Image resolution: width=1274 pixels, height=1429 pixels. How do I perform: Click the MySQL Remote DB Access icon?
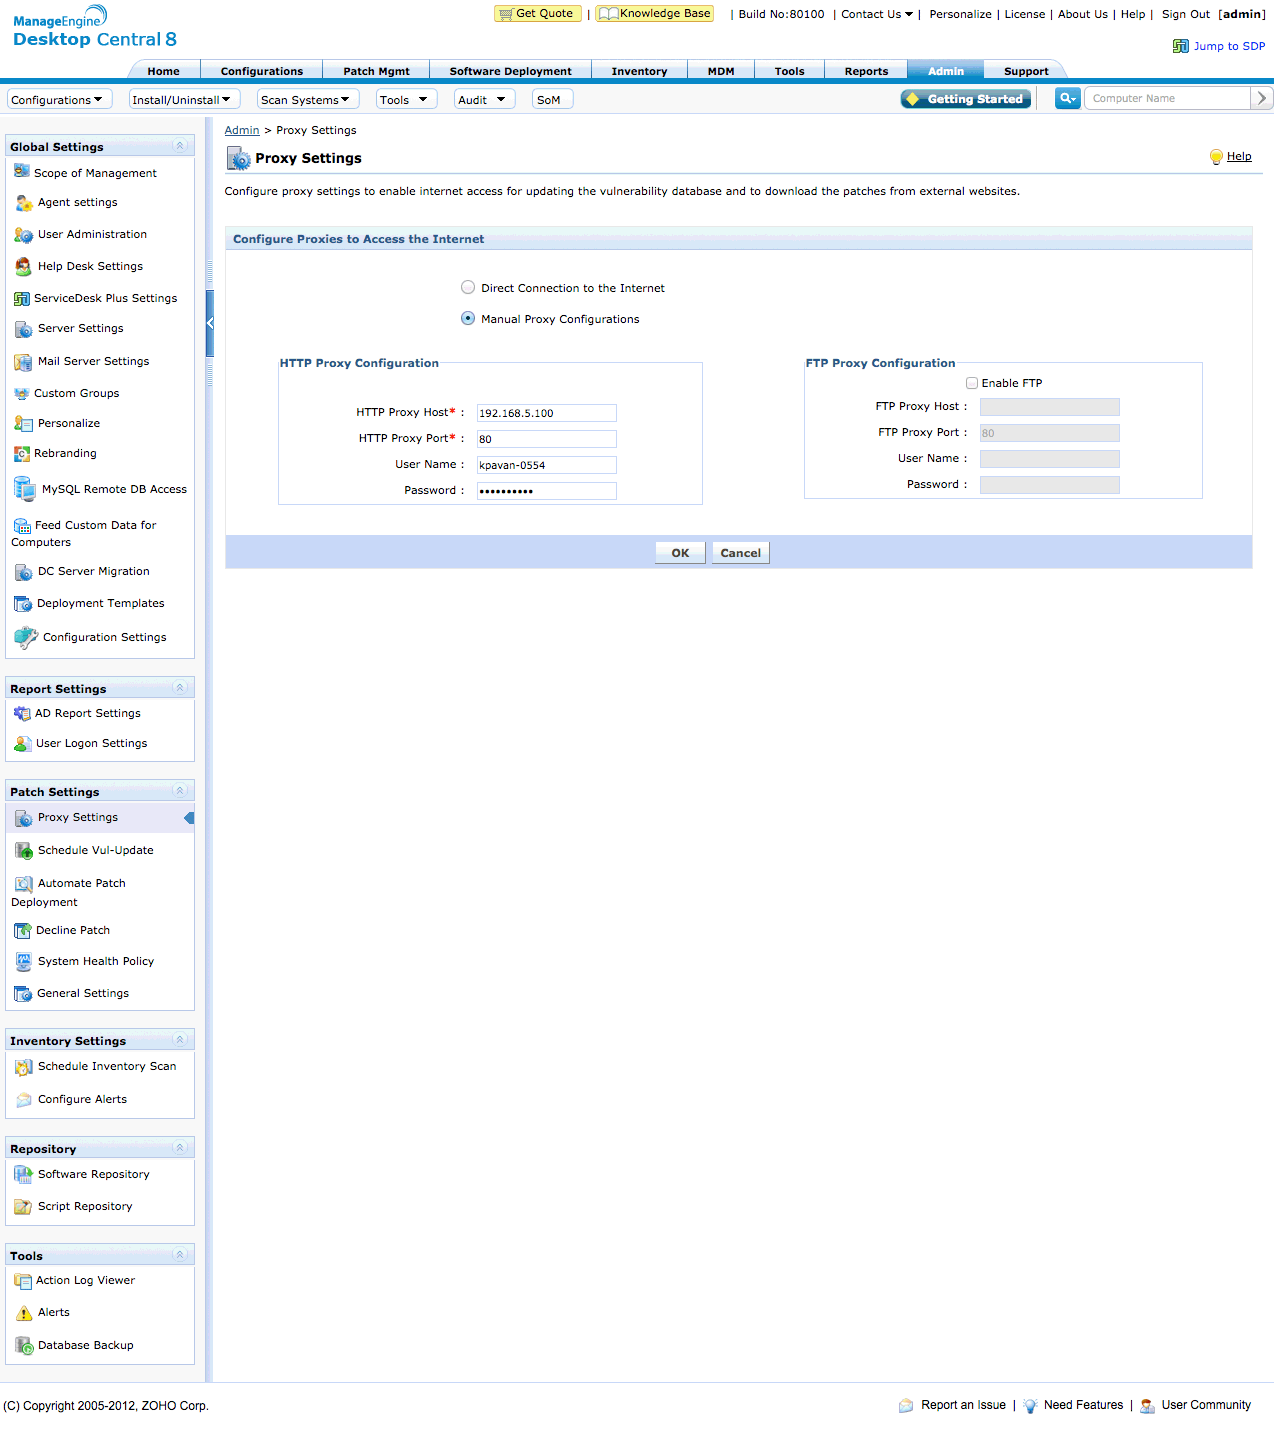point(24,488)
